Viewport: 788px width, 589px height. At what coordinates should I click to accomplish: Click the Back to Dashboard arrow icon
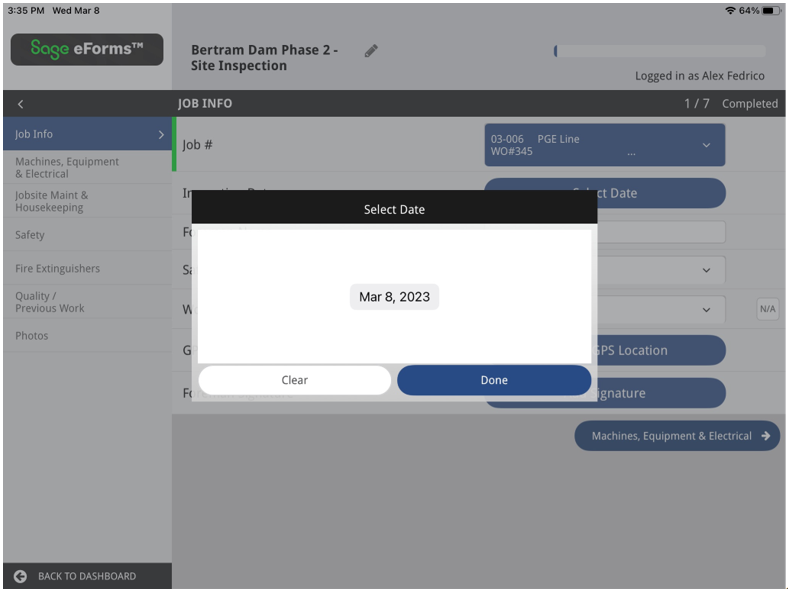20,576
